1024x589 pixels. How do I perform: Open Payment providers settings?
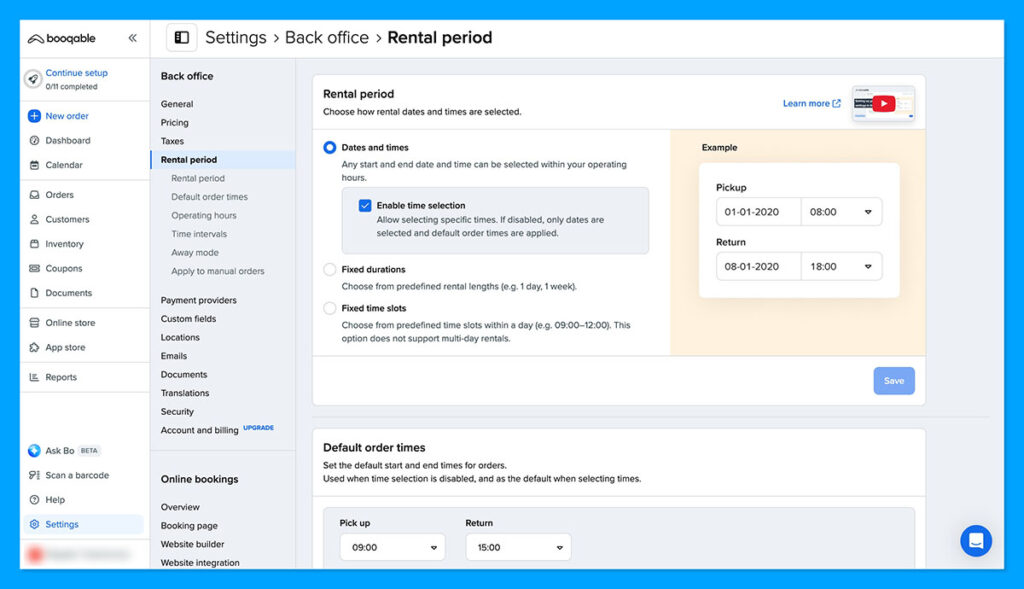199,300
